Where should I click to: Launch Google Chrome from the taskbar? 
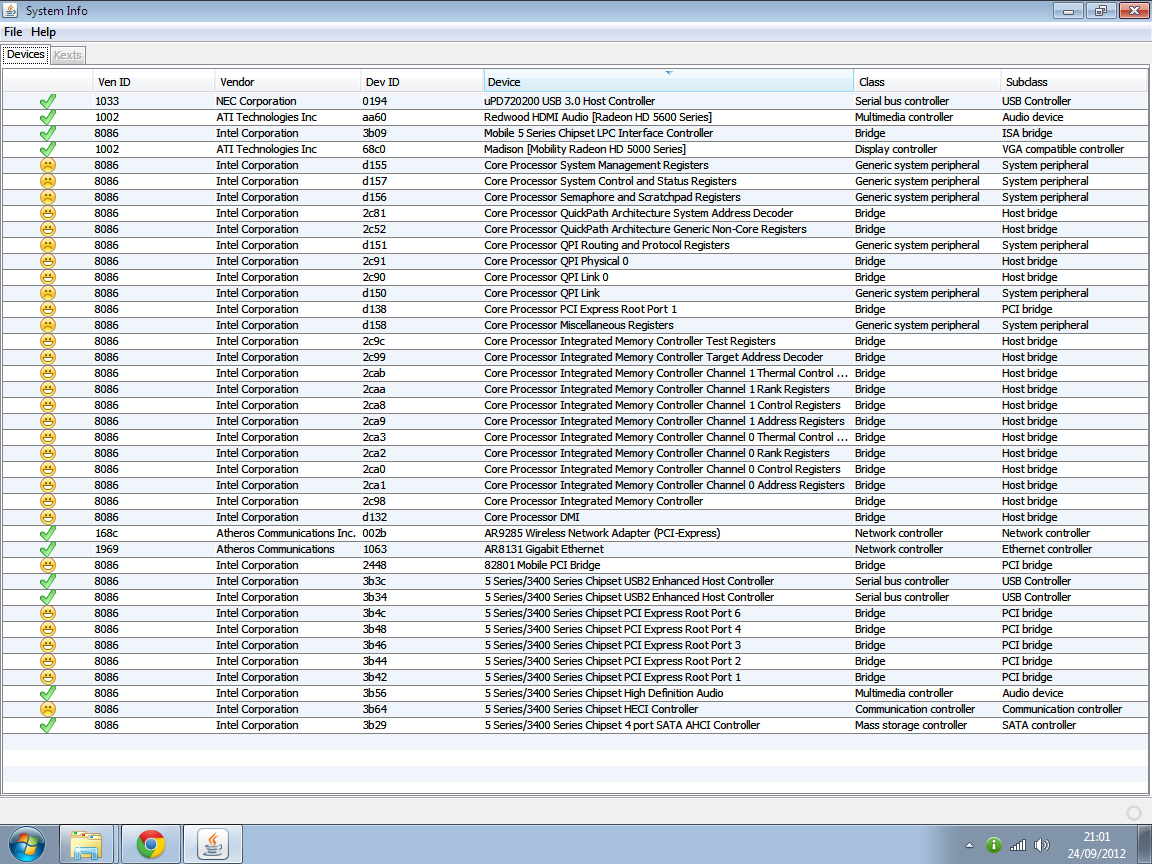151,845
